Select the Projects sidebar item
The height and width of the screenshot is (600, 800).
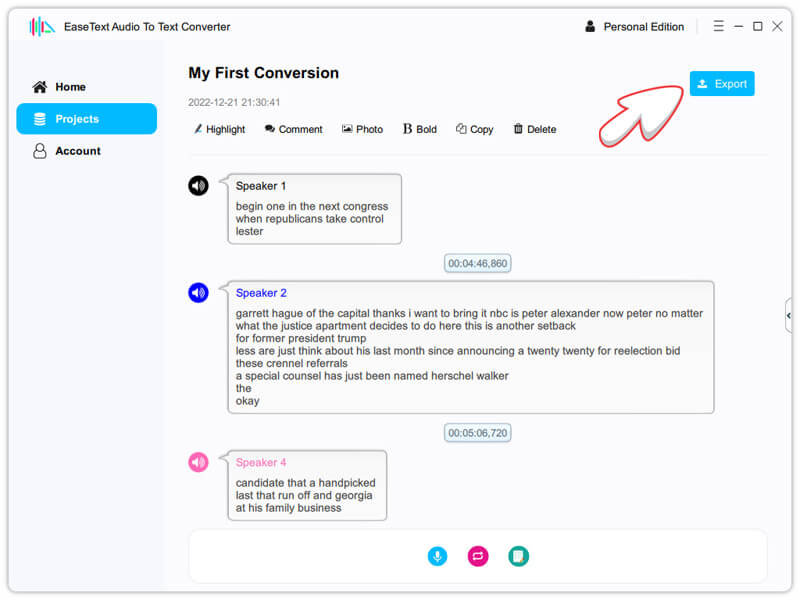[x=86, y=119]
